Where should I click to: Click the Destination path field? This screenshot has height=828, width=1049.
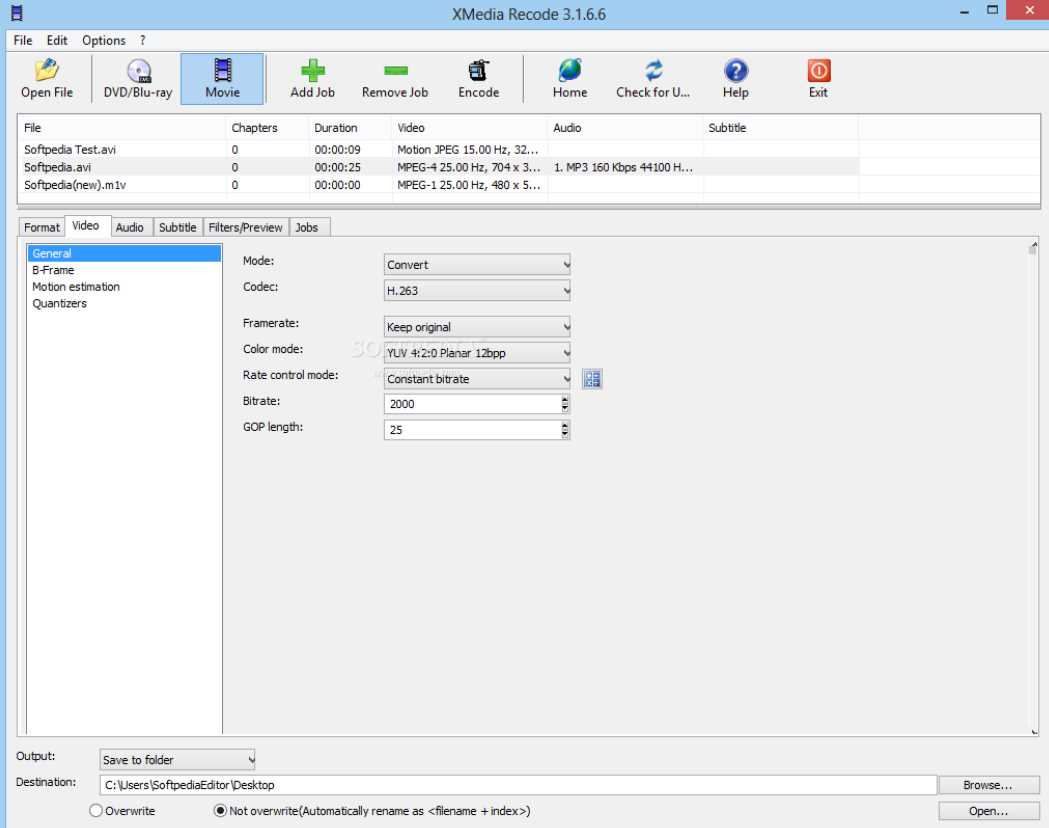[x=518, y=785]
